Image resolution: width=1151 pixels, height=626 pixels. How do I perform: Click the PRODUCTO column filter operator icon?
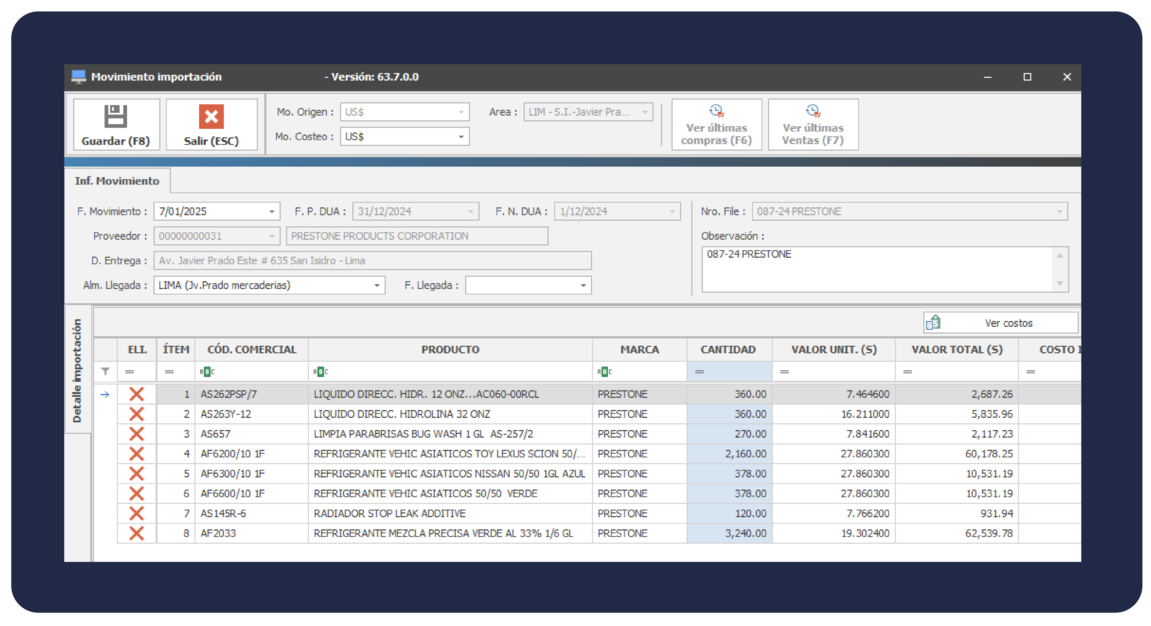tap(320, 372)
